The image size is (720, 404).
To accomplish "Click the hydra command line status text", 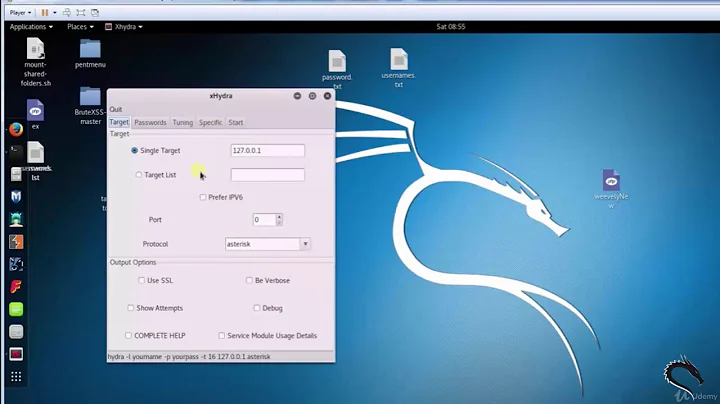I will [x=189, y=356].
